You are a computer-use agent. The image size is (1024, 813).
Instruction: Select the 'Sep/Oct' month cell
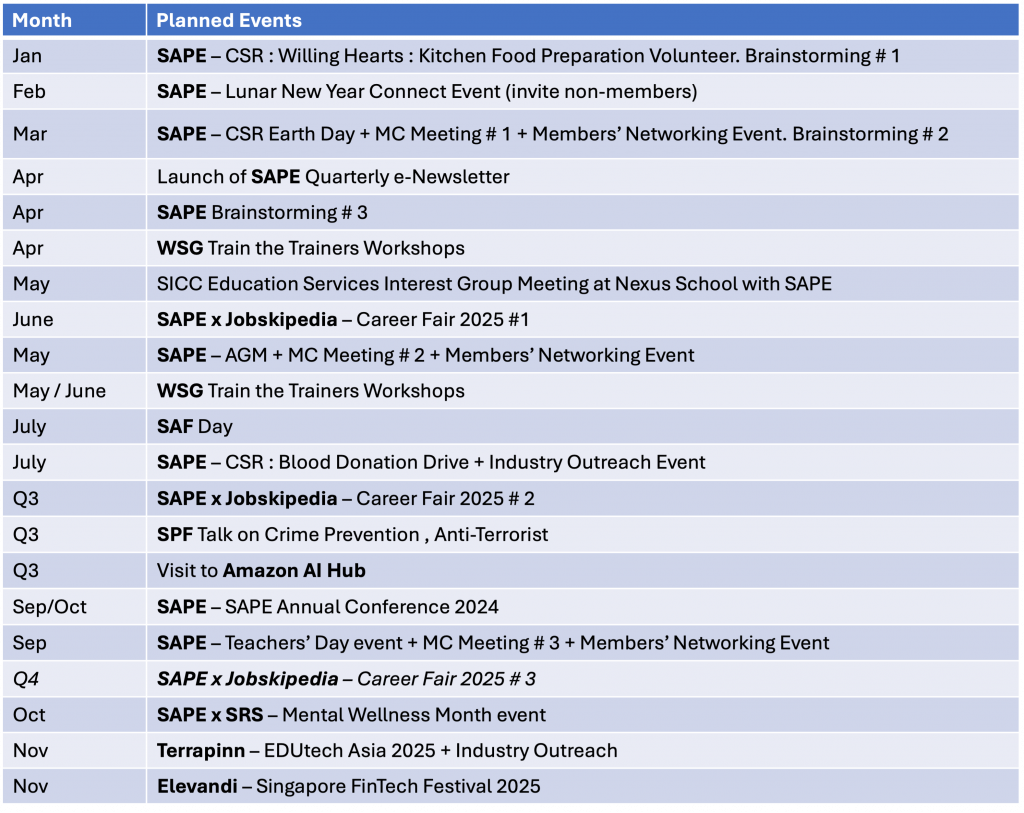pos(74,607)
